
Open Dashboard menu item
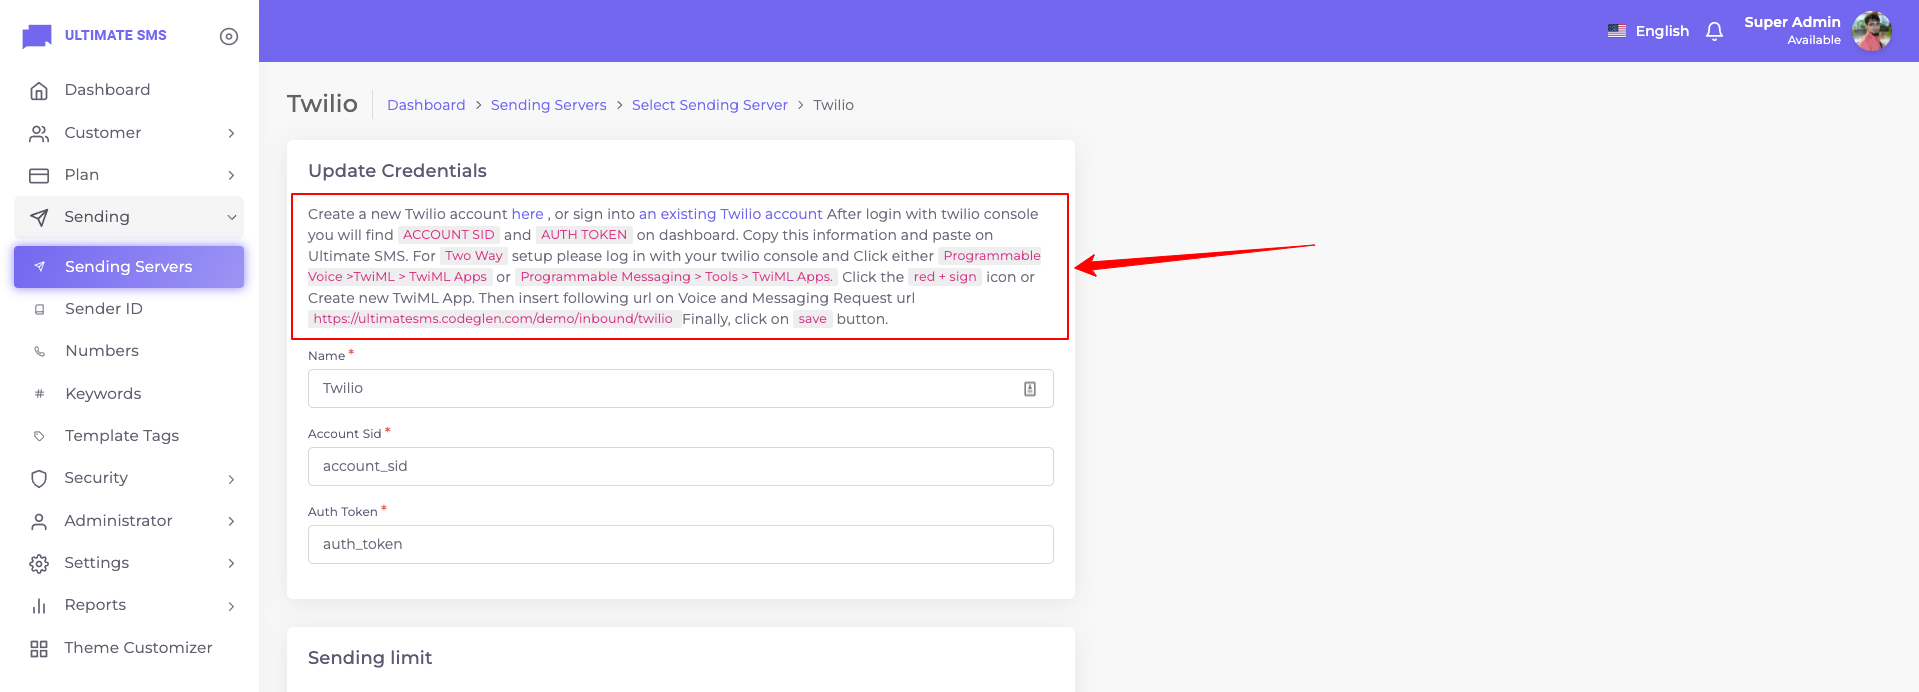pos(129,90)
